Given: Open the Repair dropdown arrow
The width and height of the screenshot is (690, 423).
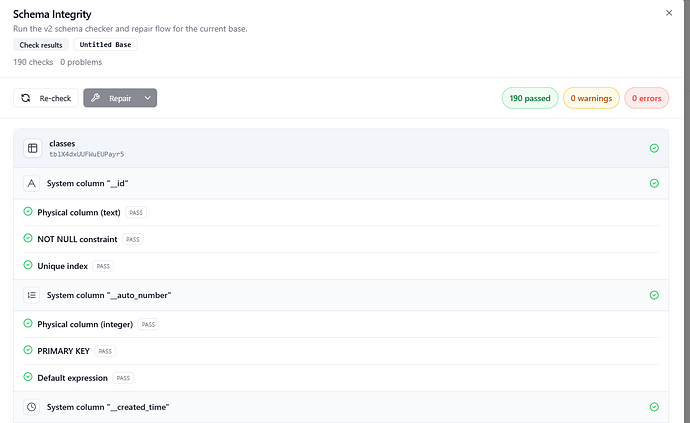Looking at the screenshot, I should (x=147, y=98).
